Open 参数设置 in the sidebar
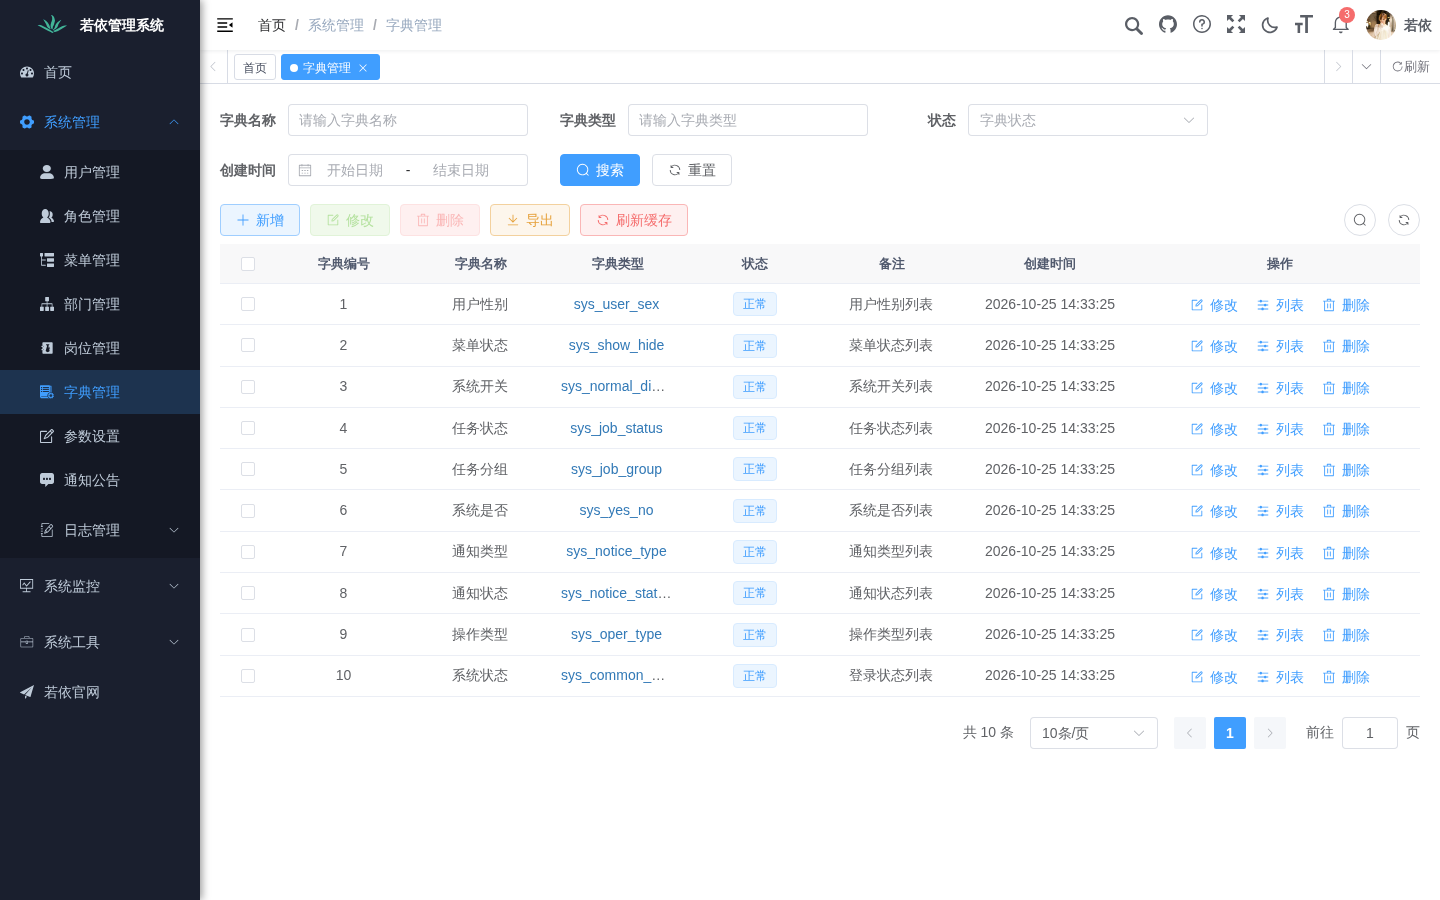The width and height of the screenshot is (1440, 900). (x=100, y=436)
